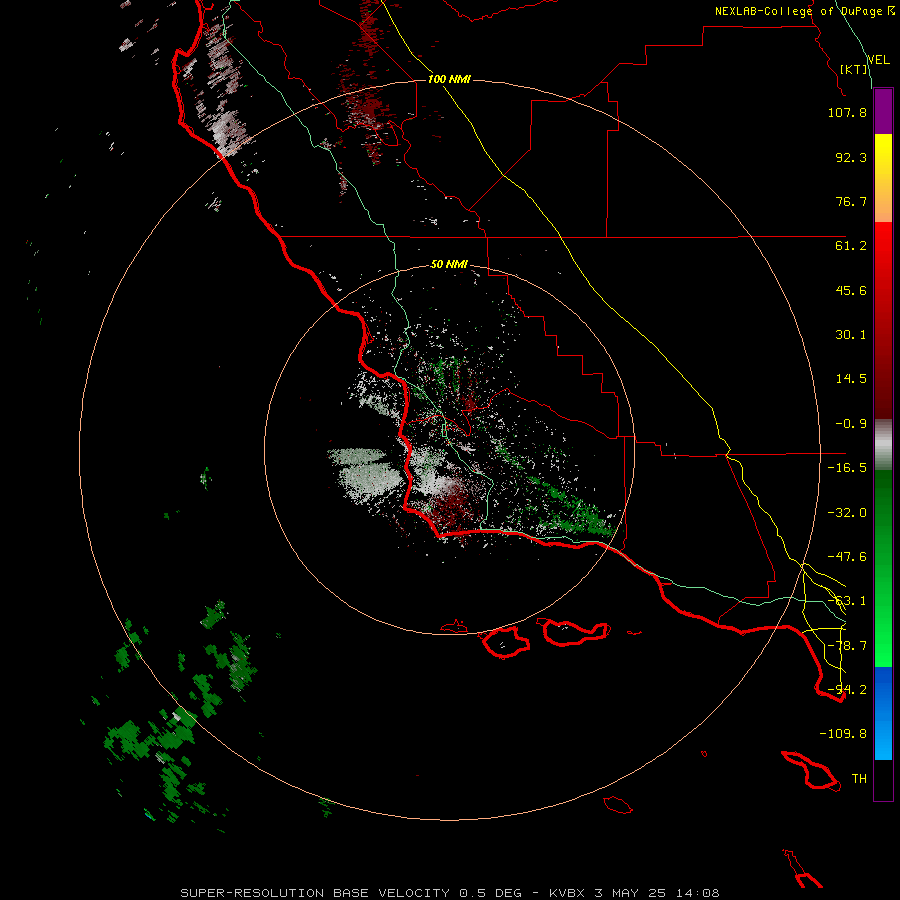Image resolution: width=900 pixels, height=900 pixels.
Task: Click the 61.2 velocity scale value
Action: click(x=851, y=246)
